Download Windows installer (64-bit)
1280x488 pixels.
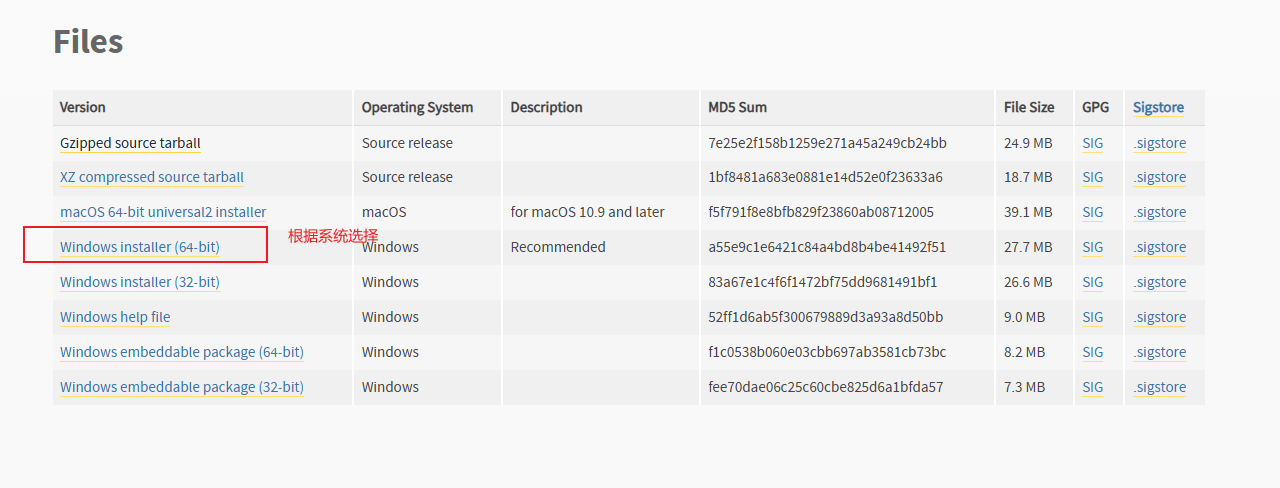(140, 247)
